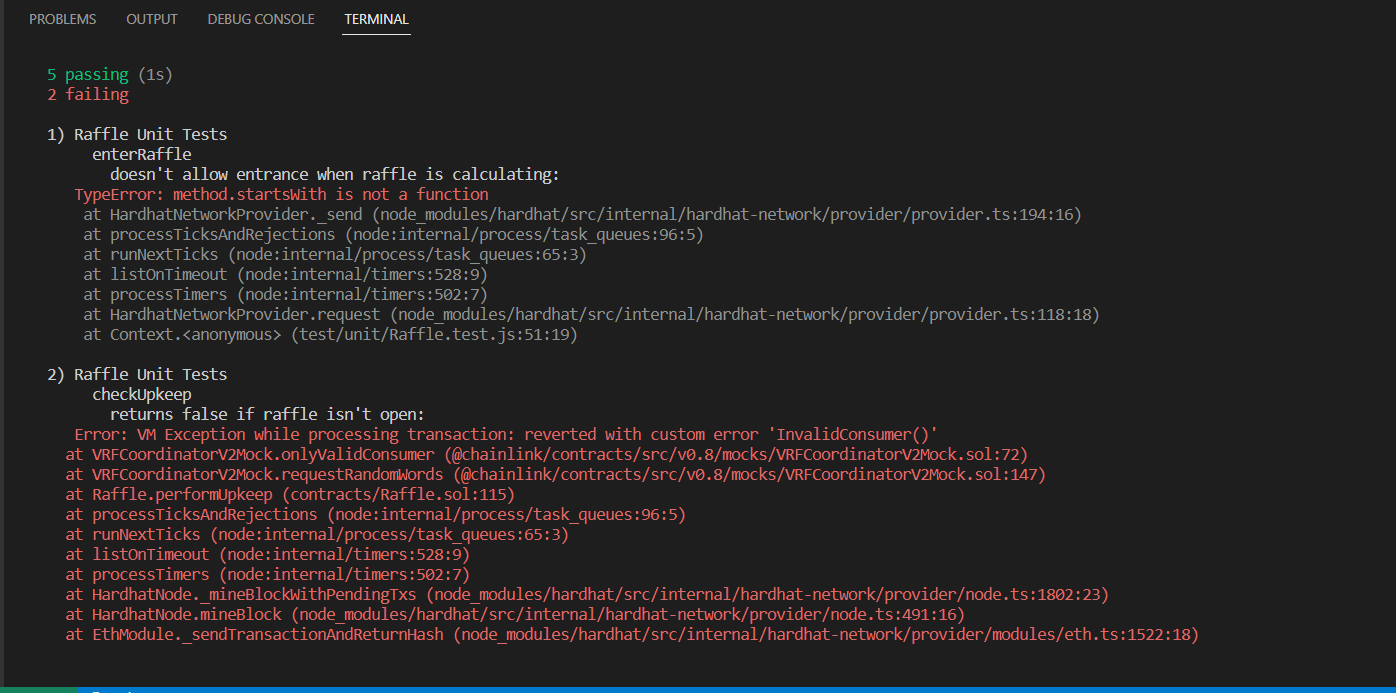This screenshot has width=1396, height=693.
Task: Open provider.ts:194:16 stack trace path
Action: coord(728,215)
